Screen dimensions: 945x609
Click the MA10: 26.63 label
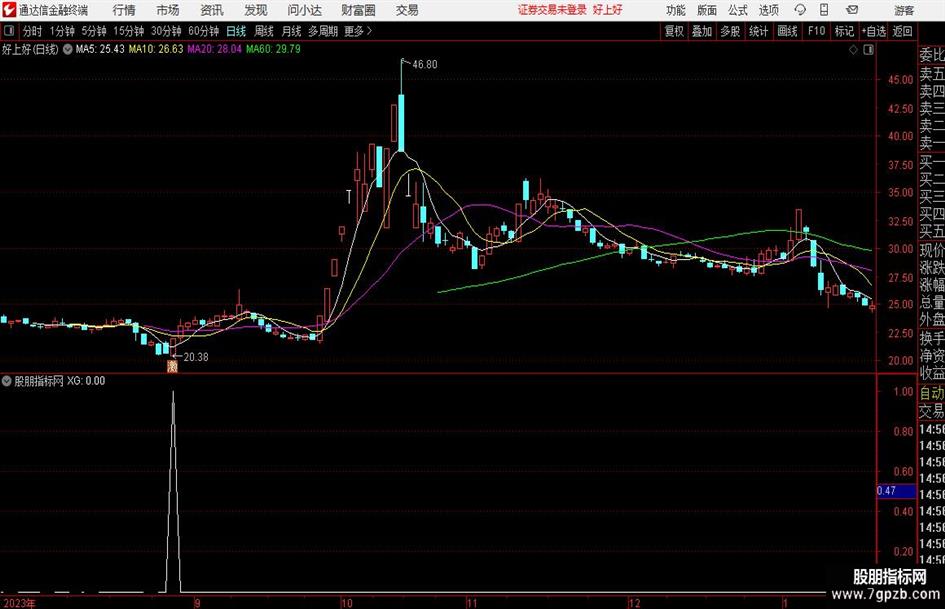coord(156,49)
